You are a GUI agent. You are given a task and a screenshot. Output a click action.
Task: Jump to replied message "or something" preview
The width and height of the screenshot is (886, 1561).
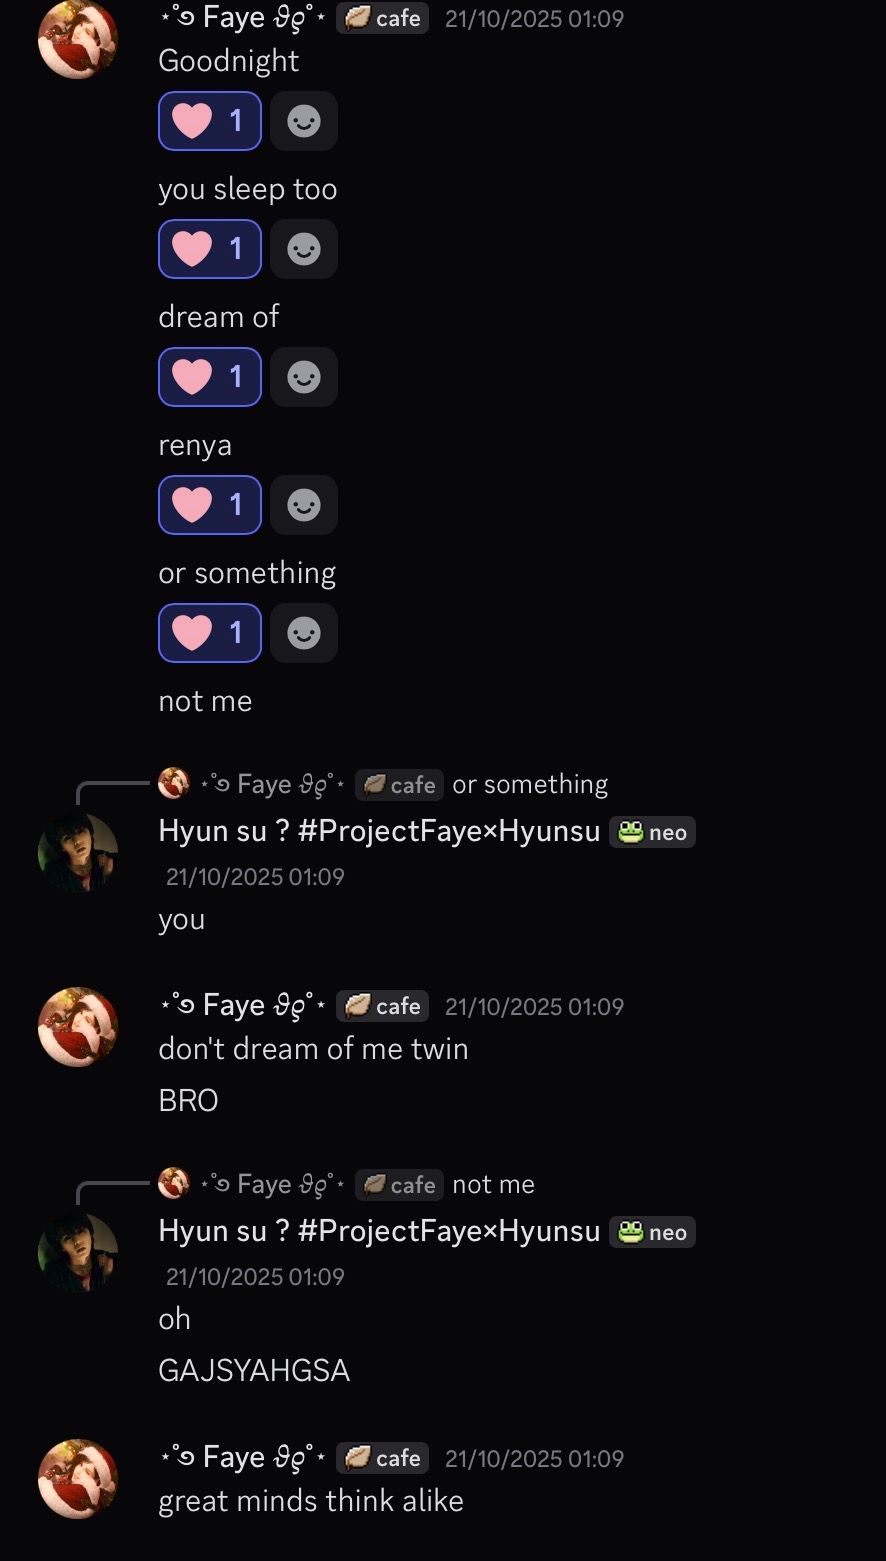click(x=530, y=785)
